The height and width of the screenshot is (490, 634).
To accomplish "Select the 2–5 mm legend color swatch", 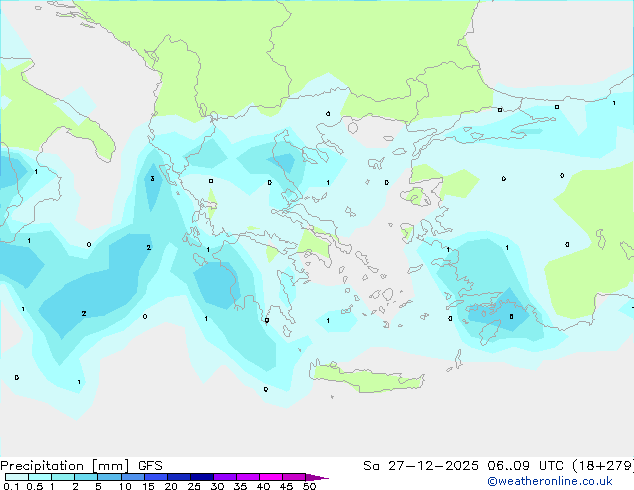I will point(86,477).
